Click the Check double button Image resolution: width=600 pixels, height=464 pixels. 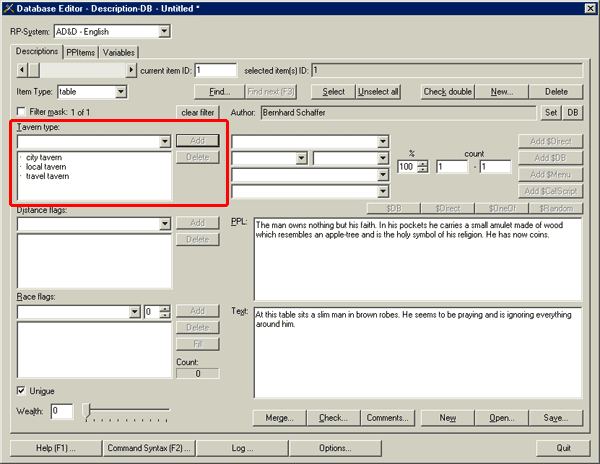447,92
